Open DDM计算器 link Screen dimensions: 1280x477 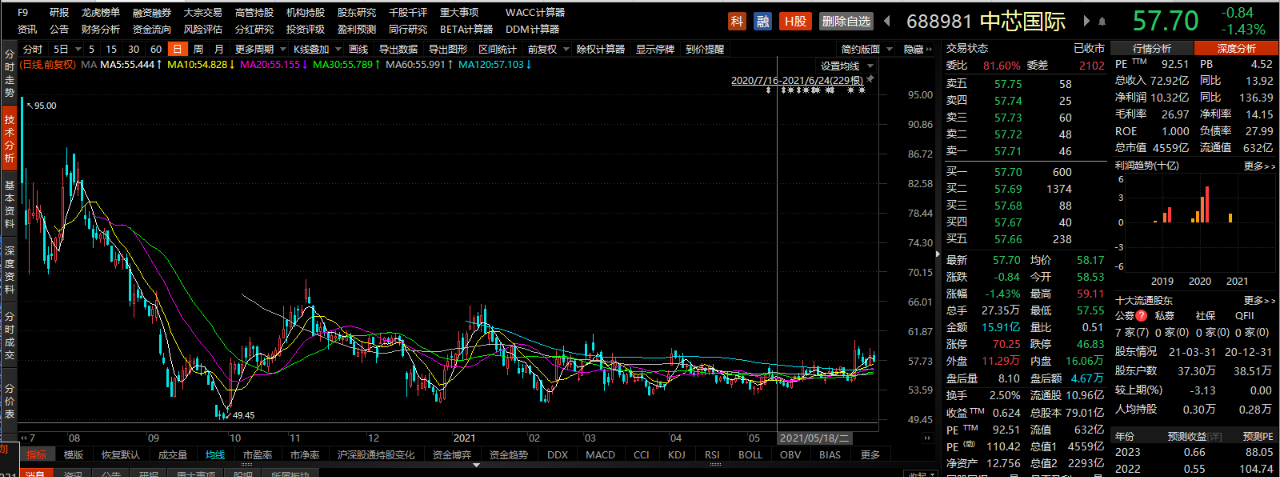(x=530, y=29)
